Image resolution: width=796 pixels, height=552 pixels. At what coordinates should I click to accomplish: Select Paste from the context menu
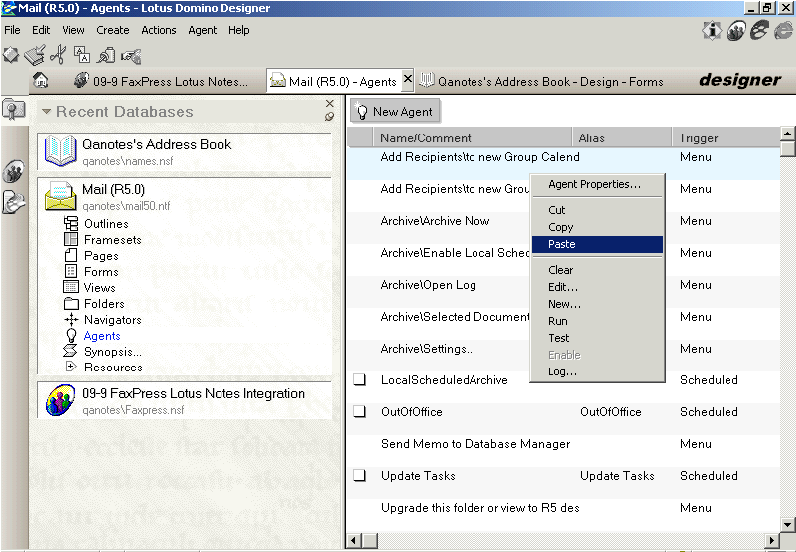pyautogui.click(x=596, y=244)
